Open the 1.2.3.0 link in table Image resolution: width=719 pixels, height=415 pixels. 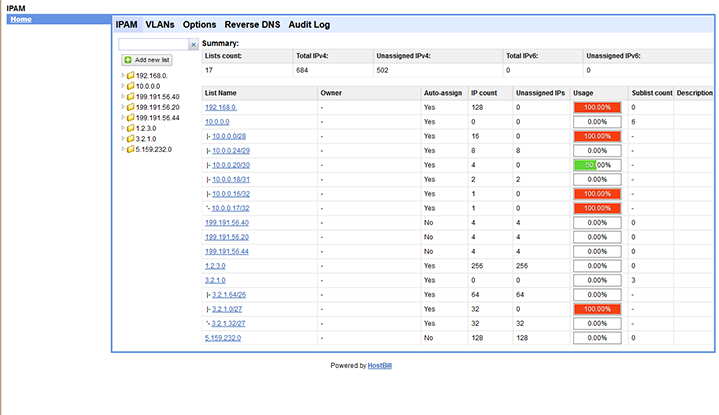click(x=215, y=266)
